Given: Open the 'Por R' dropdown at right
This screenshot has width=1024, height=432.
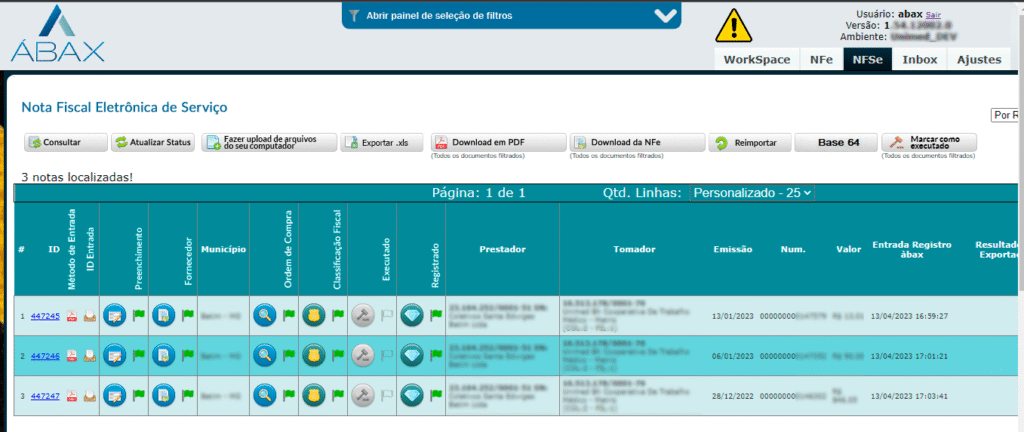Looking at the screenshot, I should click(x=1005, y=115).
